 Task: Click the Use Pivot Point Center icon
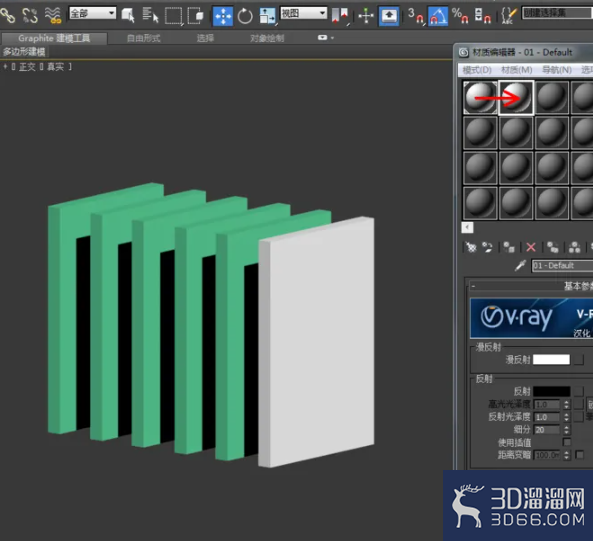pyautogui.click(x=340, y=16)
